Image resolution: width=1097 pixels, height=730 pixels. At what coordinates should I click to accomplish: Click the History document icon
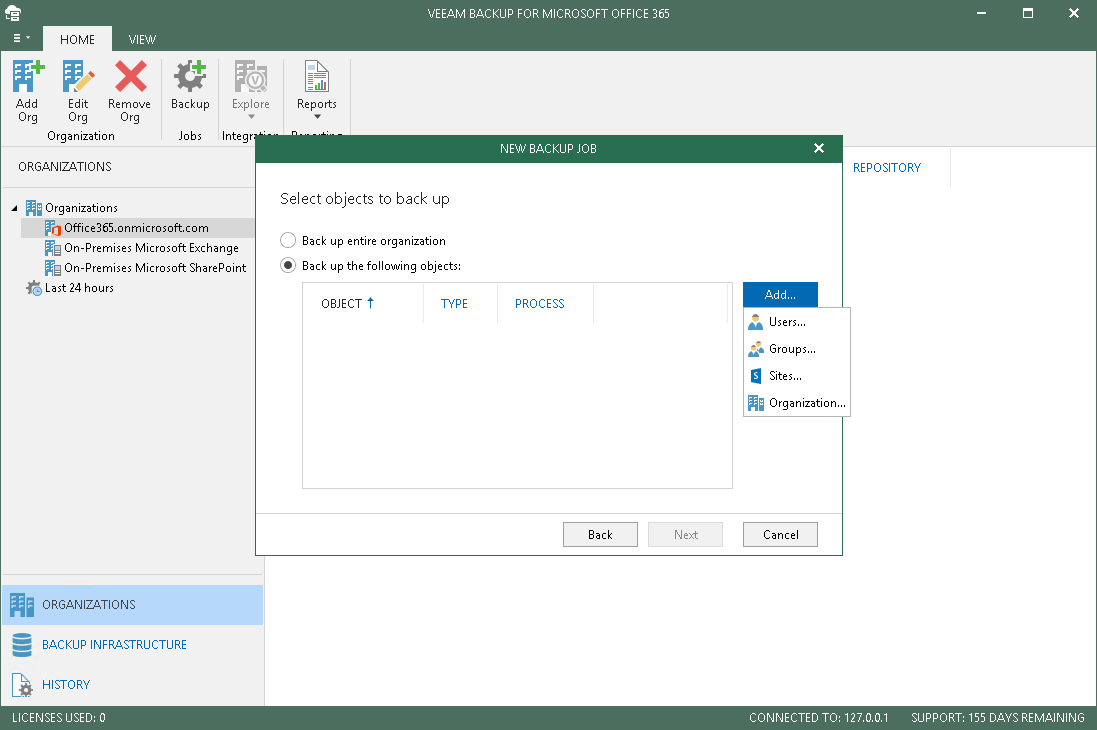tap(22, 685)
